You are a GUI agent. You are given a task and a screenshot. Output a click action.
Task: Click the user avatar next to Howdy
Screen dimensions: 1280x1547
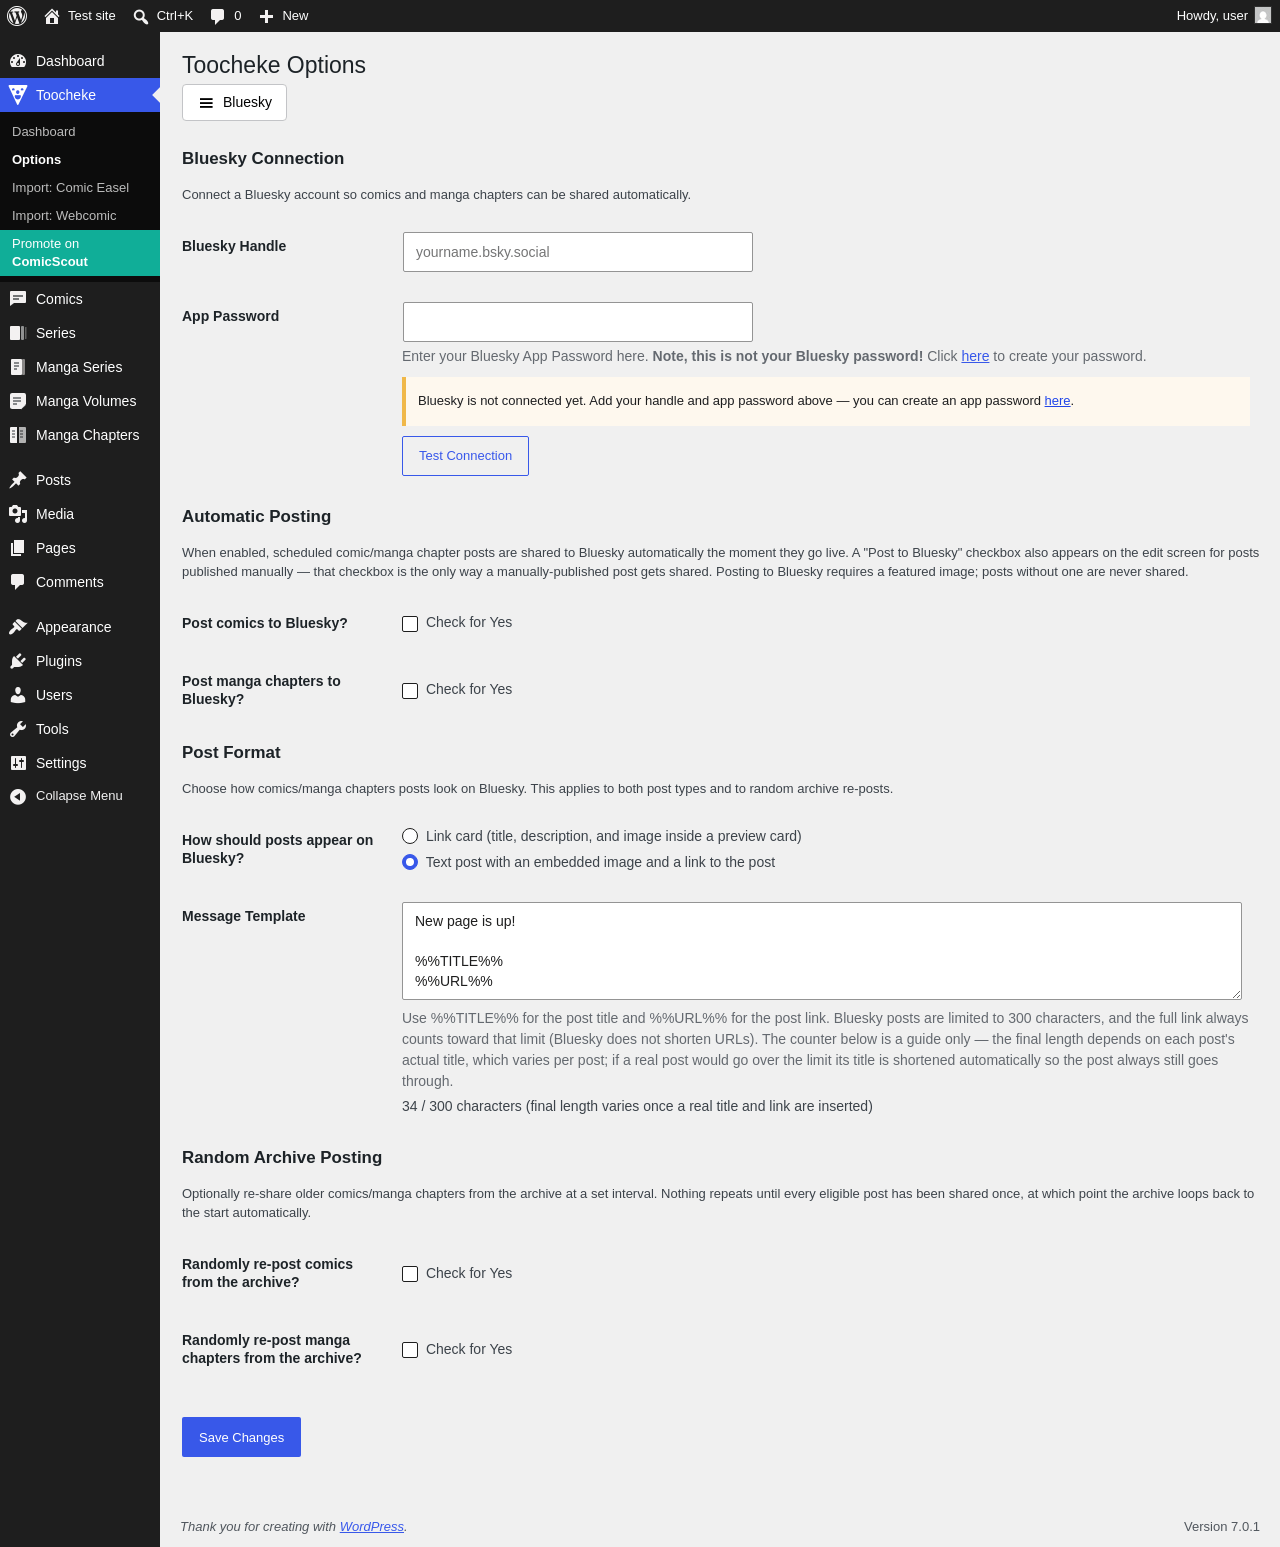1263,16
